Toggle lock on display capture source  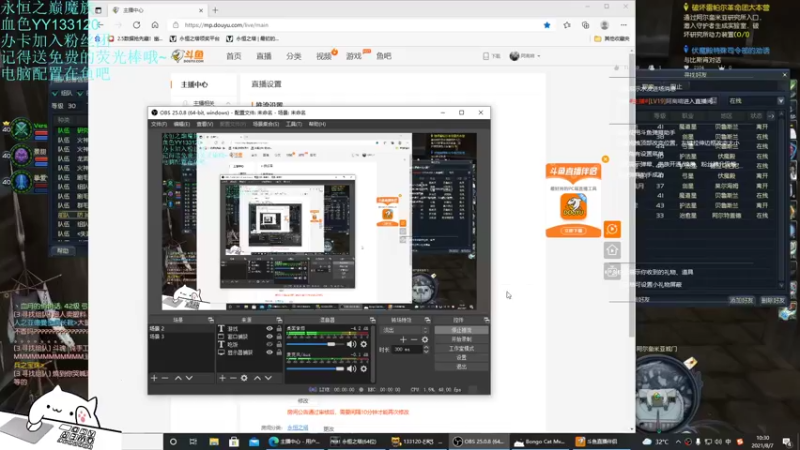coord(279,352)
